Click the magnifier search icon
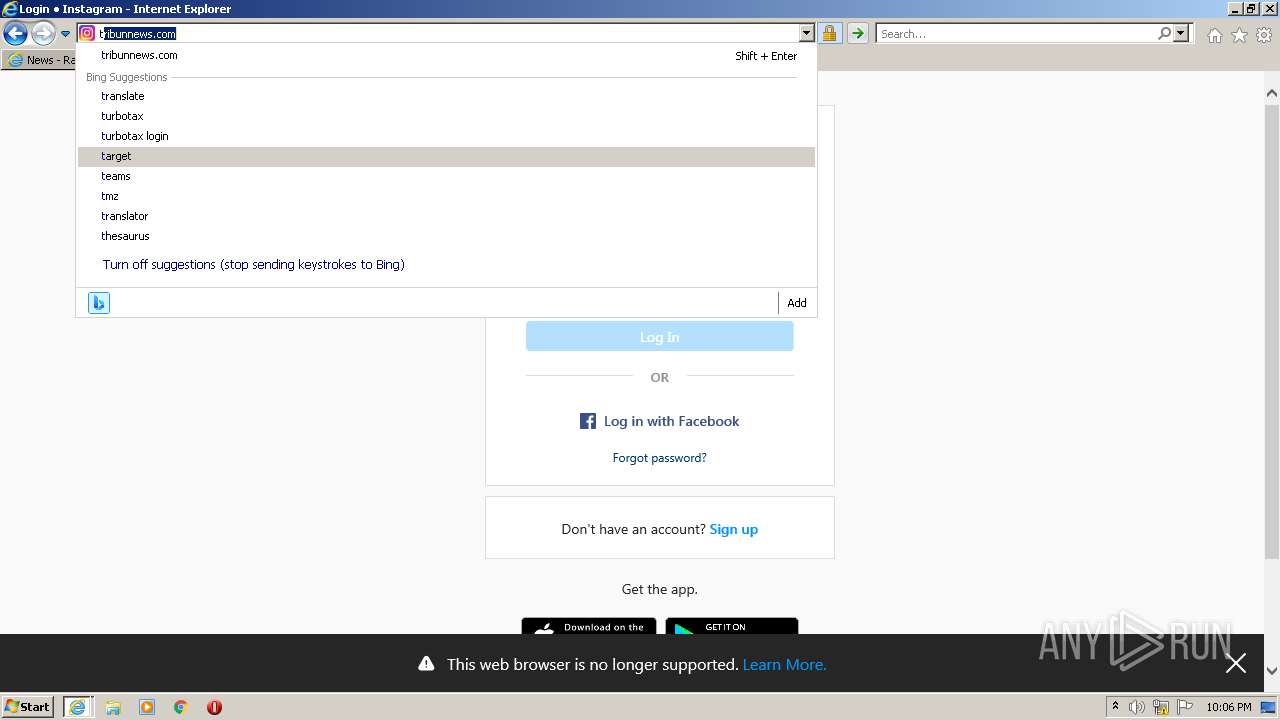 click(x=1164, y=33)
